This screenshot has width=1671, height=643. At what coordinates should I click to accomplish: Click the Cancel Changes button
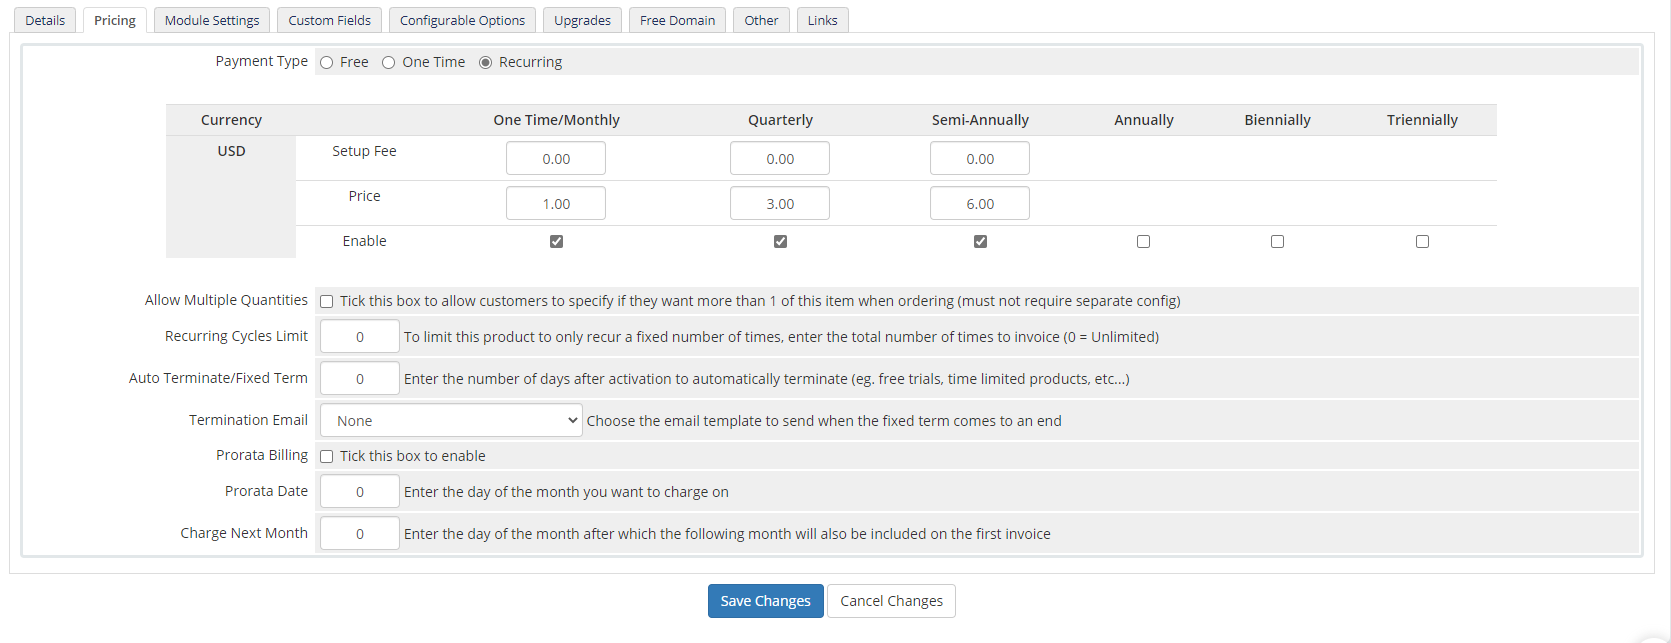pos(891,601)
